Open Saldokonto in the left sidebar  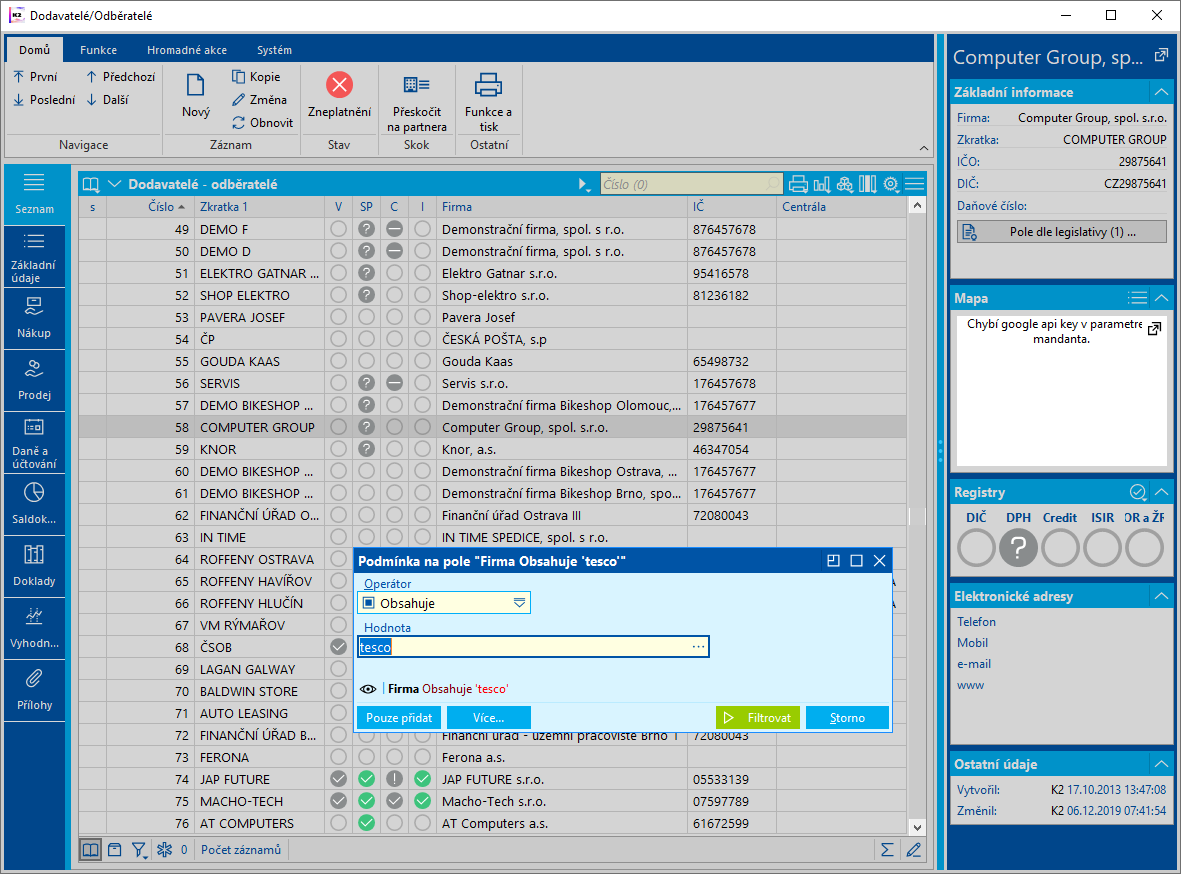[x=34, y=503]
